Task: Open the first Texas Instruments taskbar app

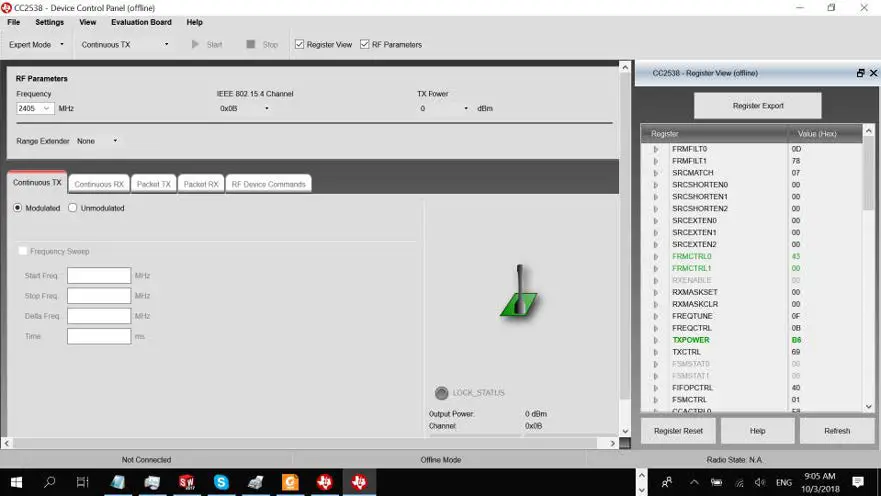Action: [325, 482]
